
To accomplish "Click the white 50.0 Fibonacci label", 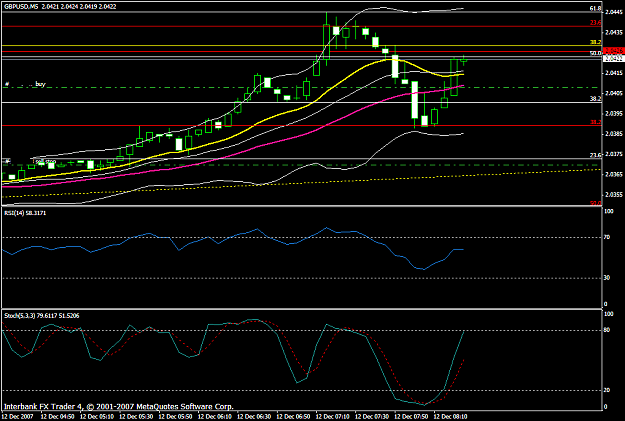I will (x=596, y=53).
